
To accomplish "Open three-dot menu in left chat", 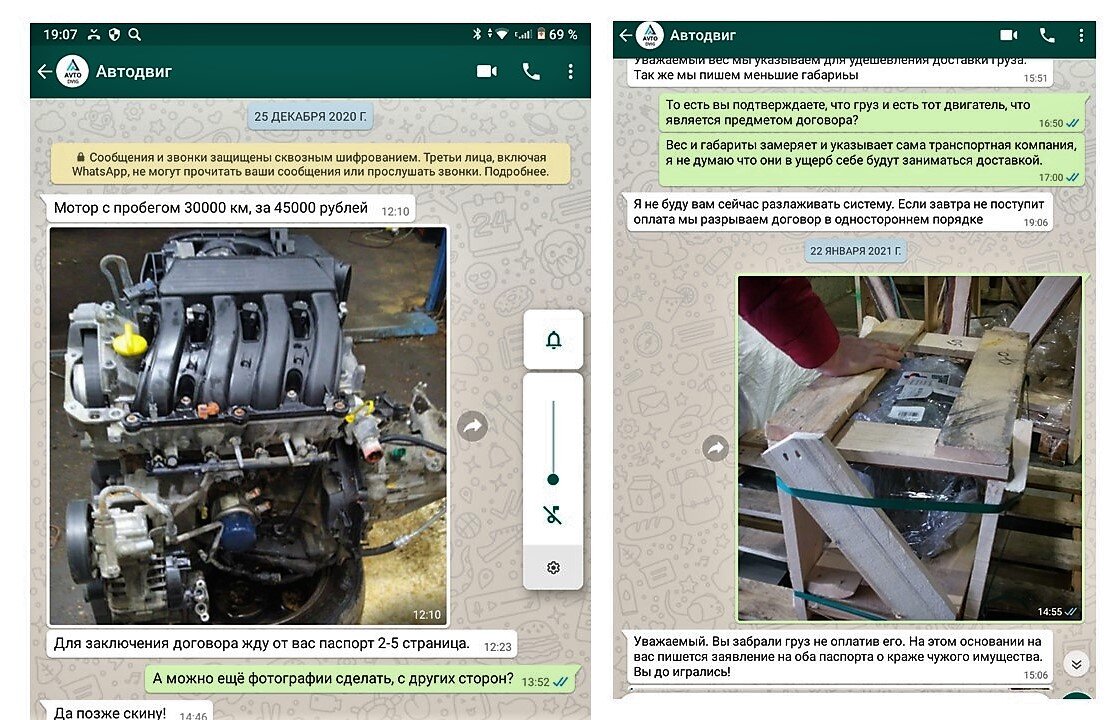I will (x=571, y=72).
